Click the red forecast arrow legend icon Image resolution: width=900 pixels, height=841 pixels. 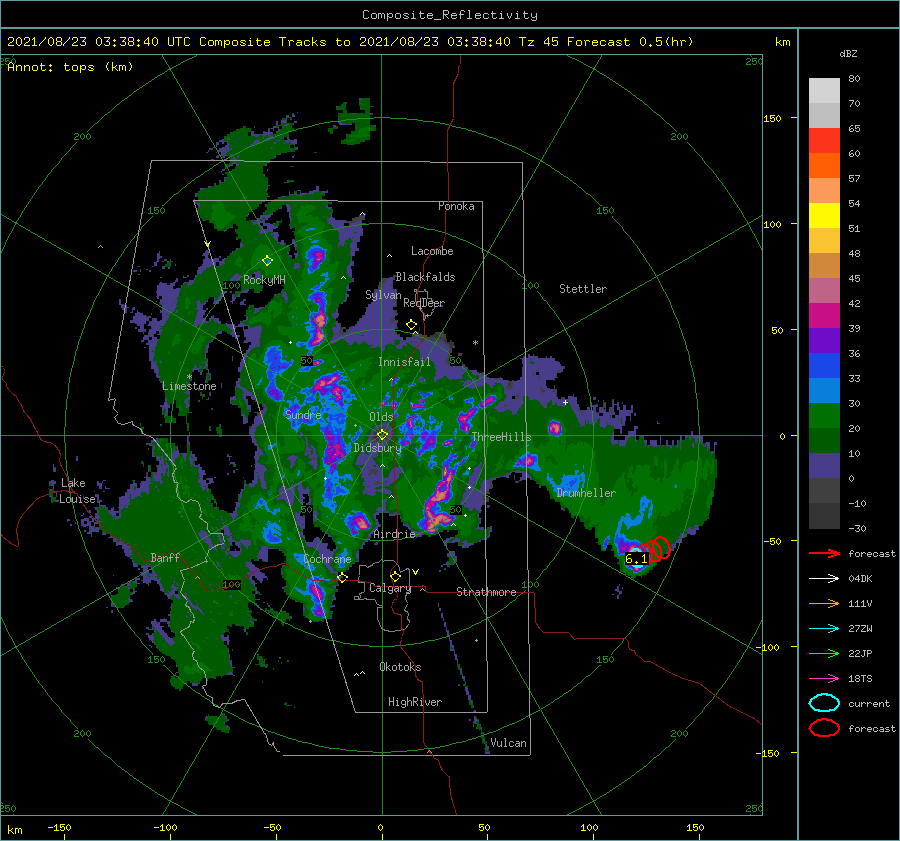click(824, 553)
